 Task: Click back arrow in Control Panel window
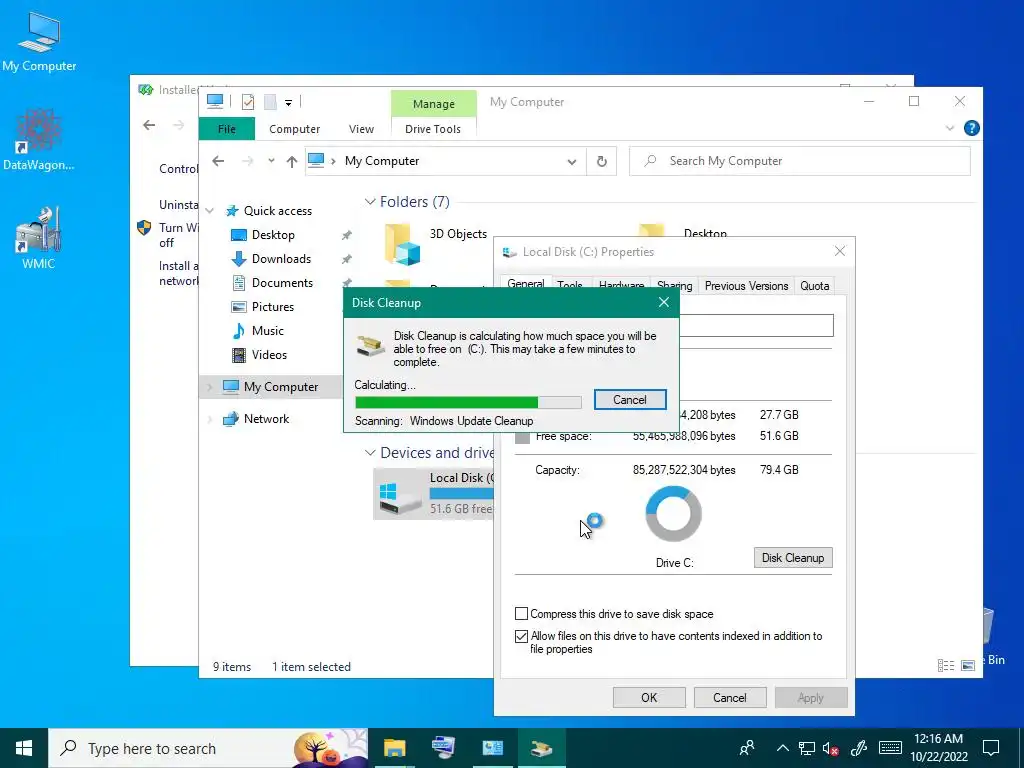click(x=150, y=125)
